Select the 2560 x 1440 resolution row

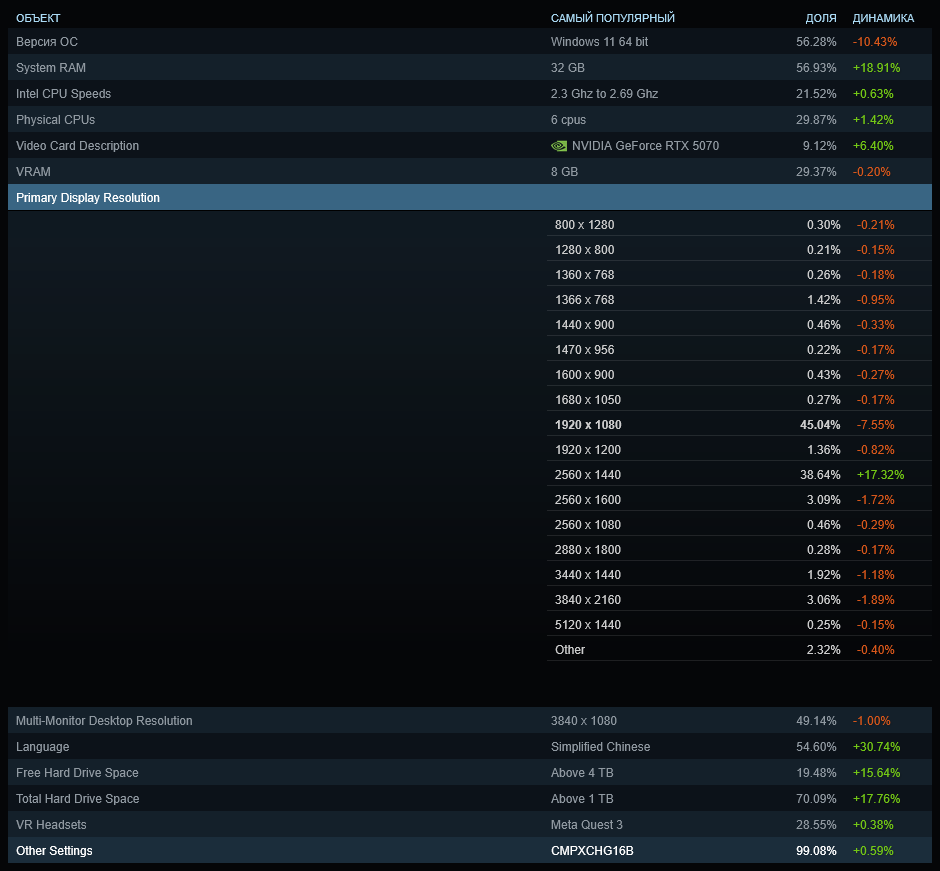(739, 474)
